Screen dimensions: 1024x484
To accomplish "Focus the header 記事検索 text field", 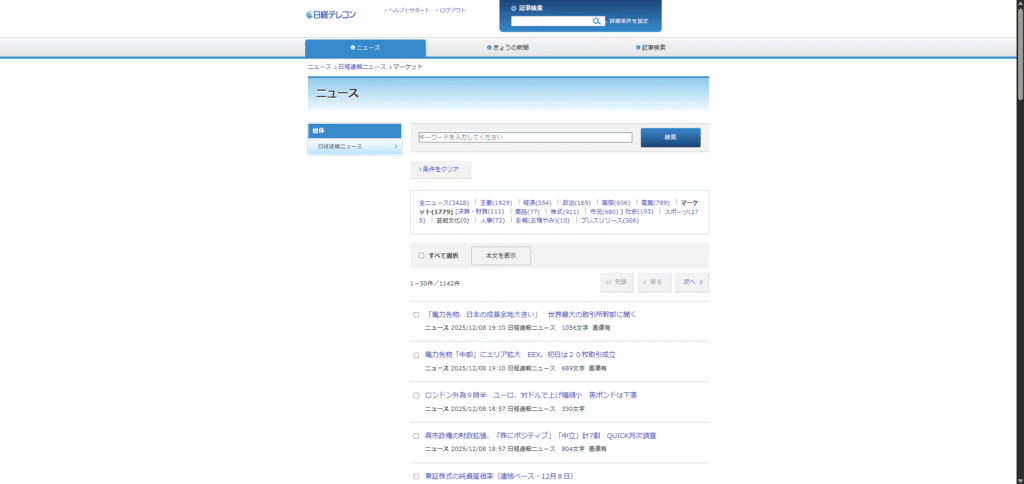I will pos(552,22).
